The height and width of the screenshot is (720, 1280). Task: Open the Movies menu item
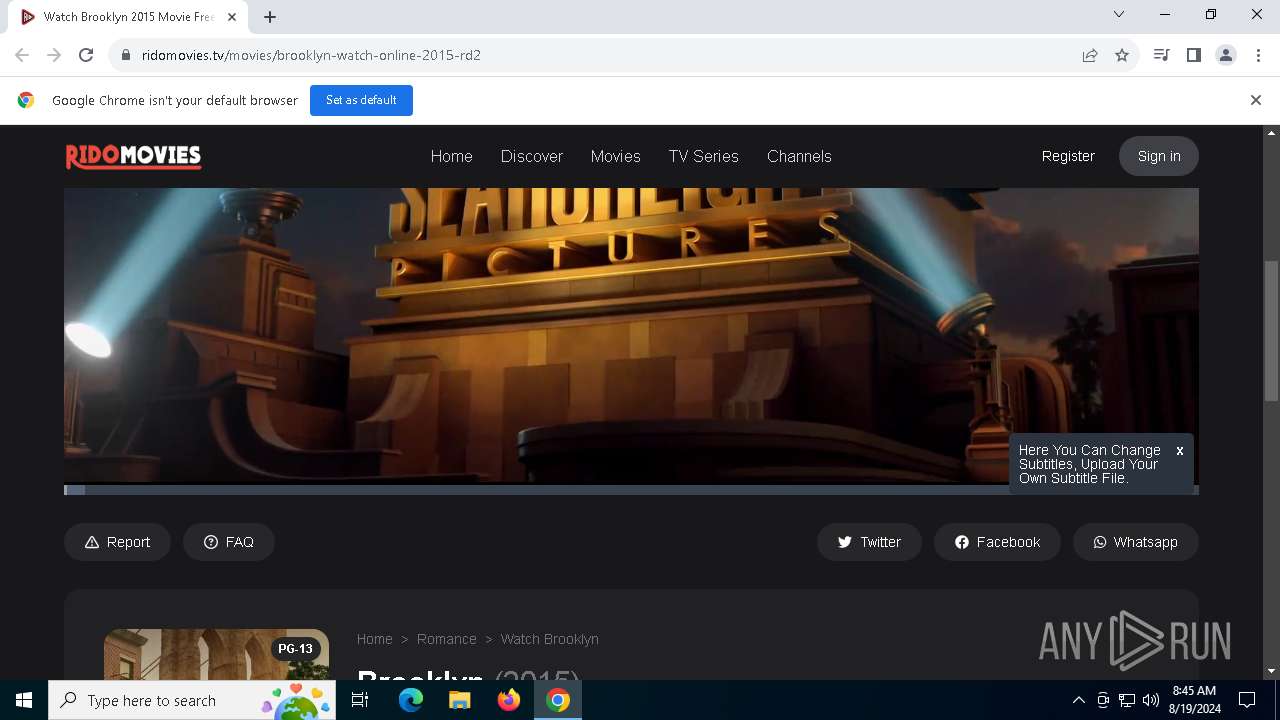coord(615,156)
